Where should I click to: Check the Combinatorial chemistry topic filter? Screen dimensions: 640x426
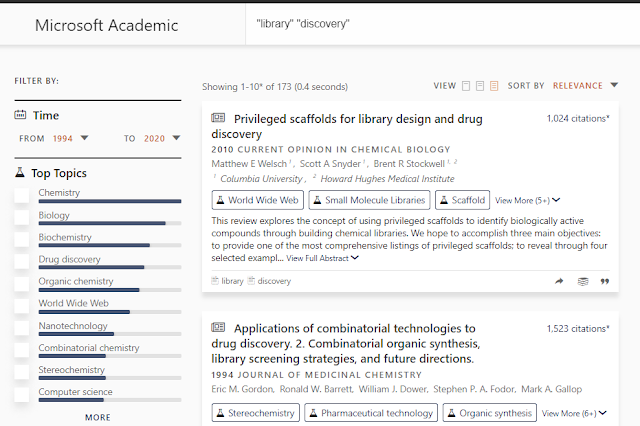22,350
